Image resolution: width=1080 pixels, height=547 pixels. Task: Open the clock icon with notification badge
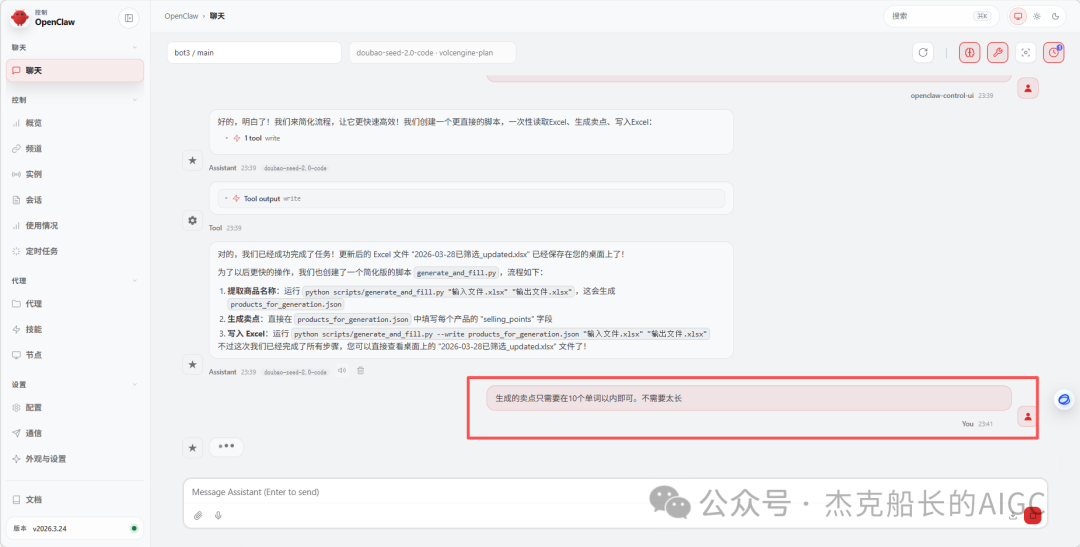click(1054, 52)
